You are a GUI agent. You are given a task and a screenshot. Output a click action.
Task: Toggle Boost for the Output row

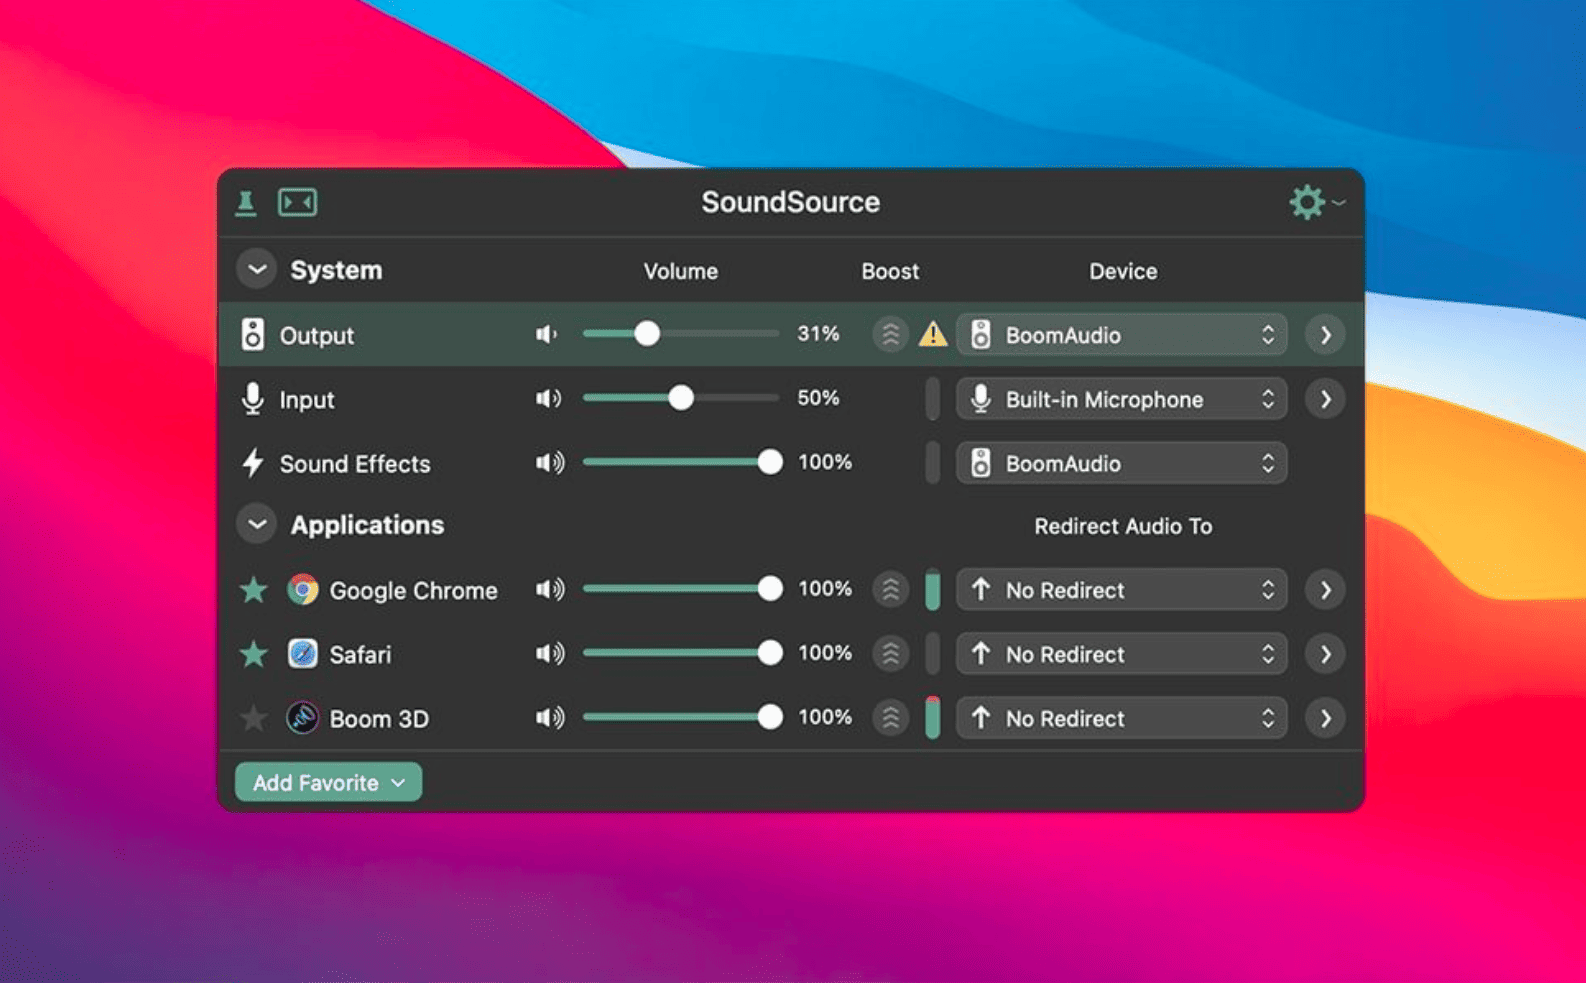(x=890, y=334)
